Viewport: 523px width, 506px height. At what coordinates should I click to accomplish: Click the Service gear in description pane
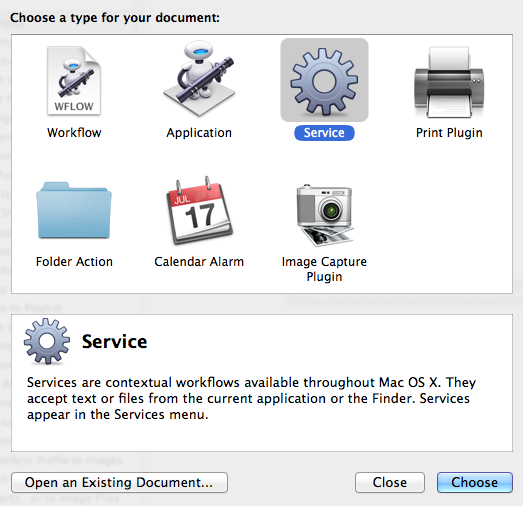tap(47, 341)
